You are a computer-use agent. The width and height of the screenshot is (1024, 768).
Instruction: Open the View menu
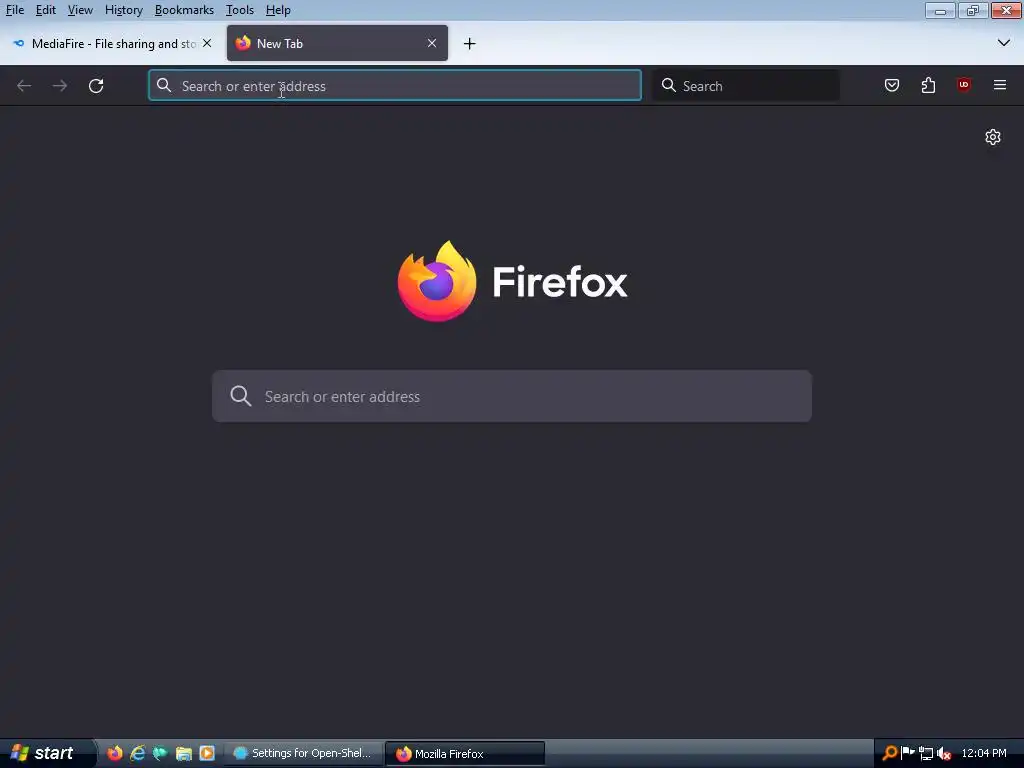[80, 10]
